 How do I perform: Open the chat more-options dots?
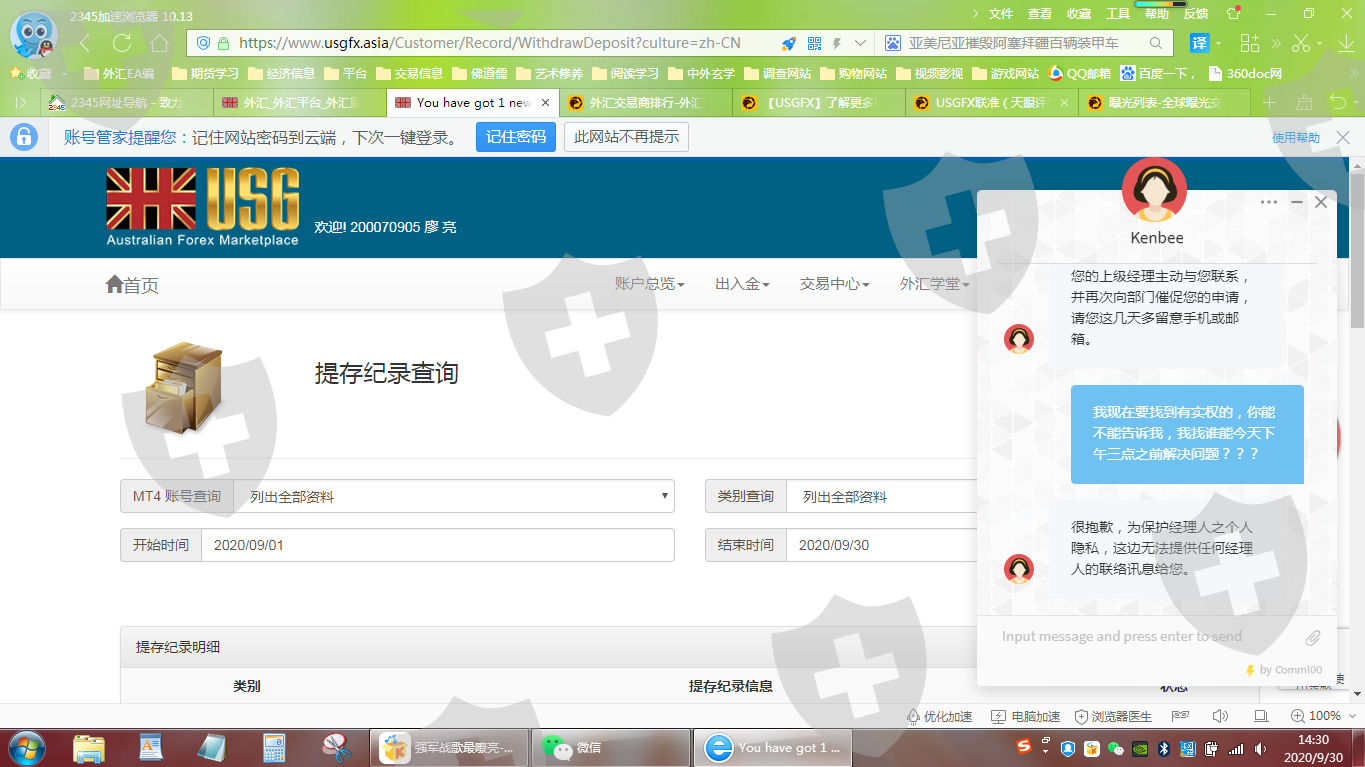pyautogui.click(x=1269, y=202)
